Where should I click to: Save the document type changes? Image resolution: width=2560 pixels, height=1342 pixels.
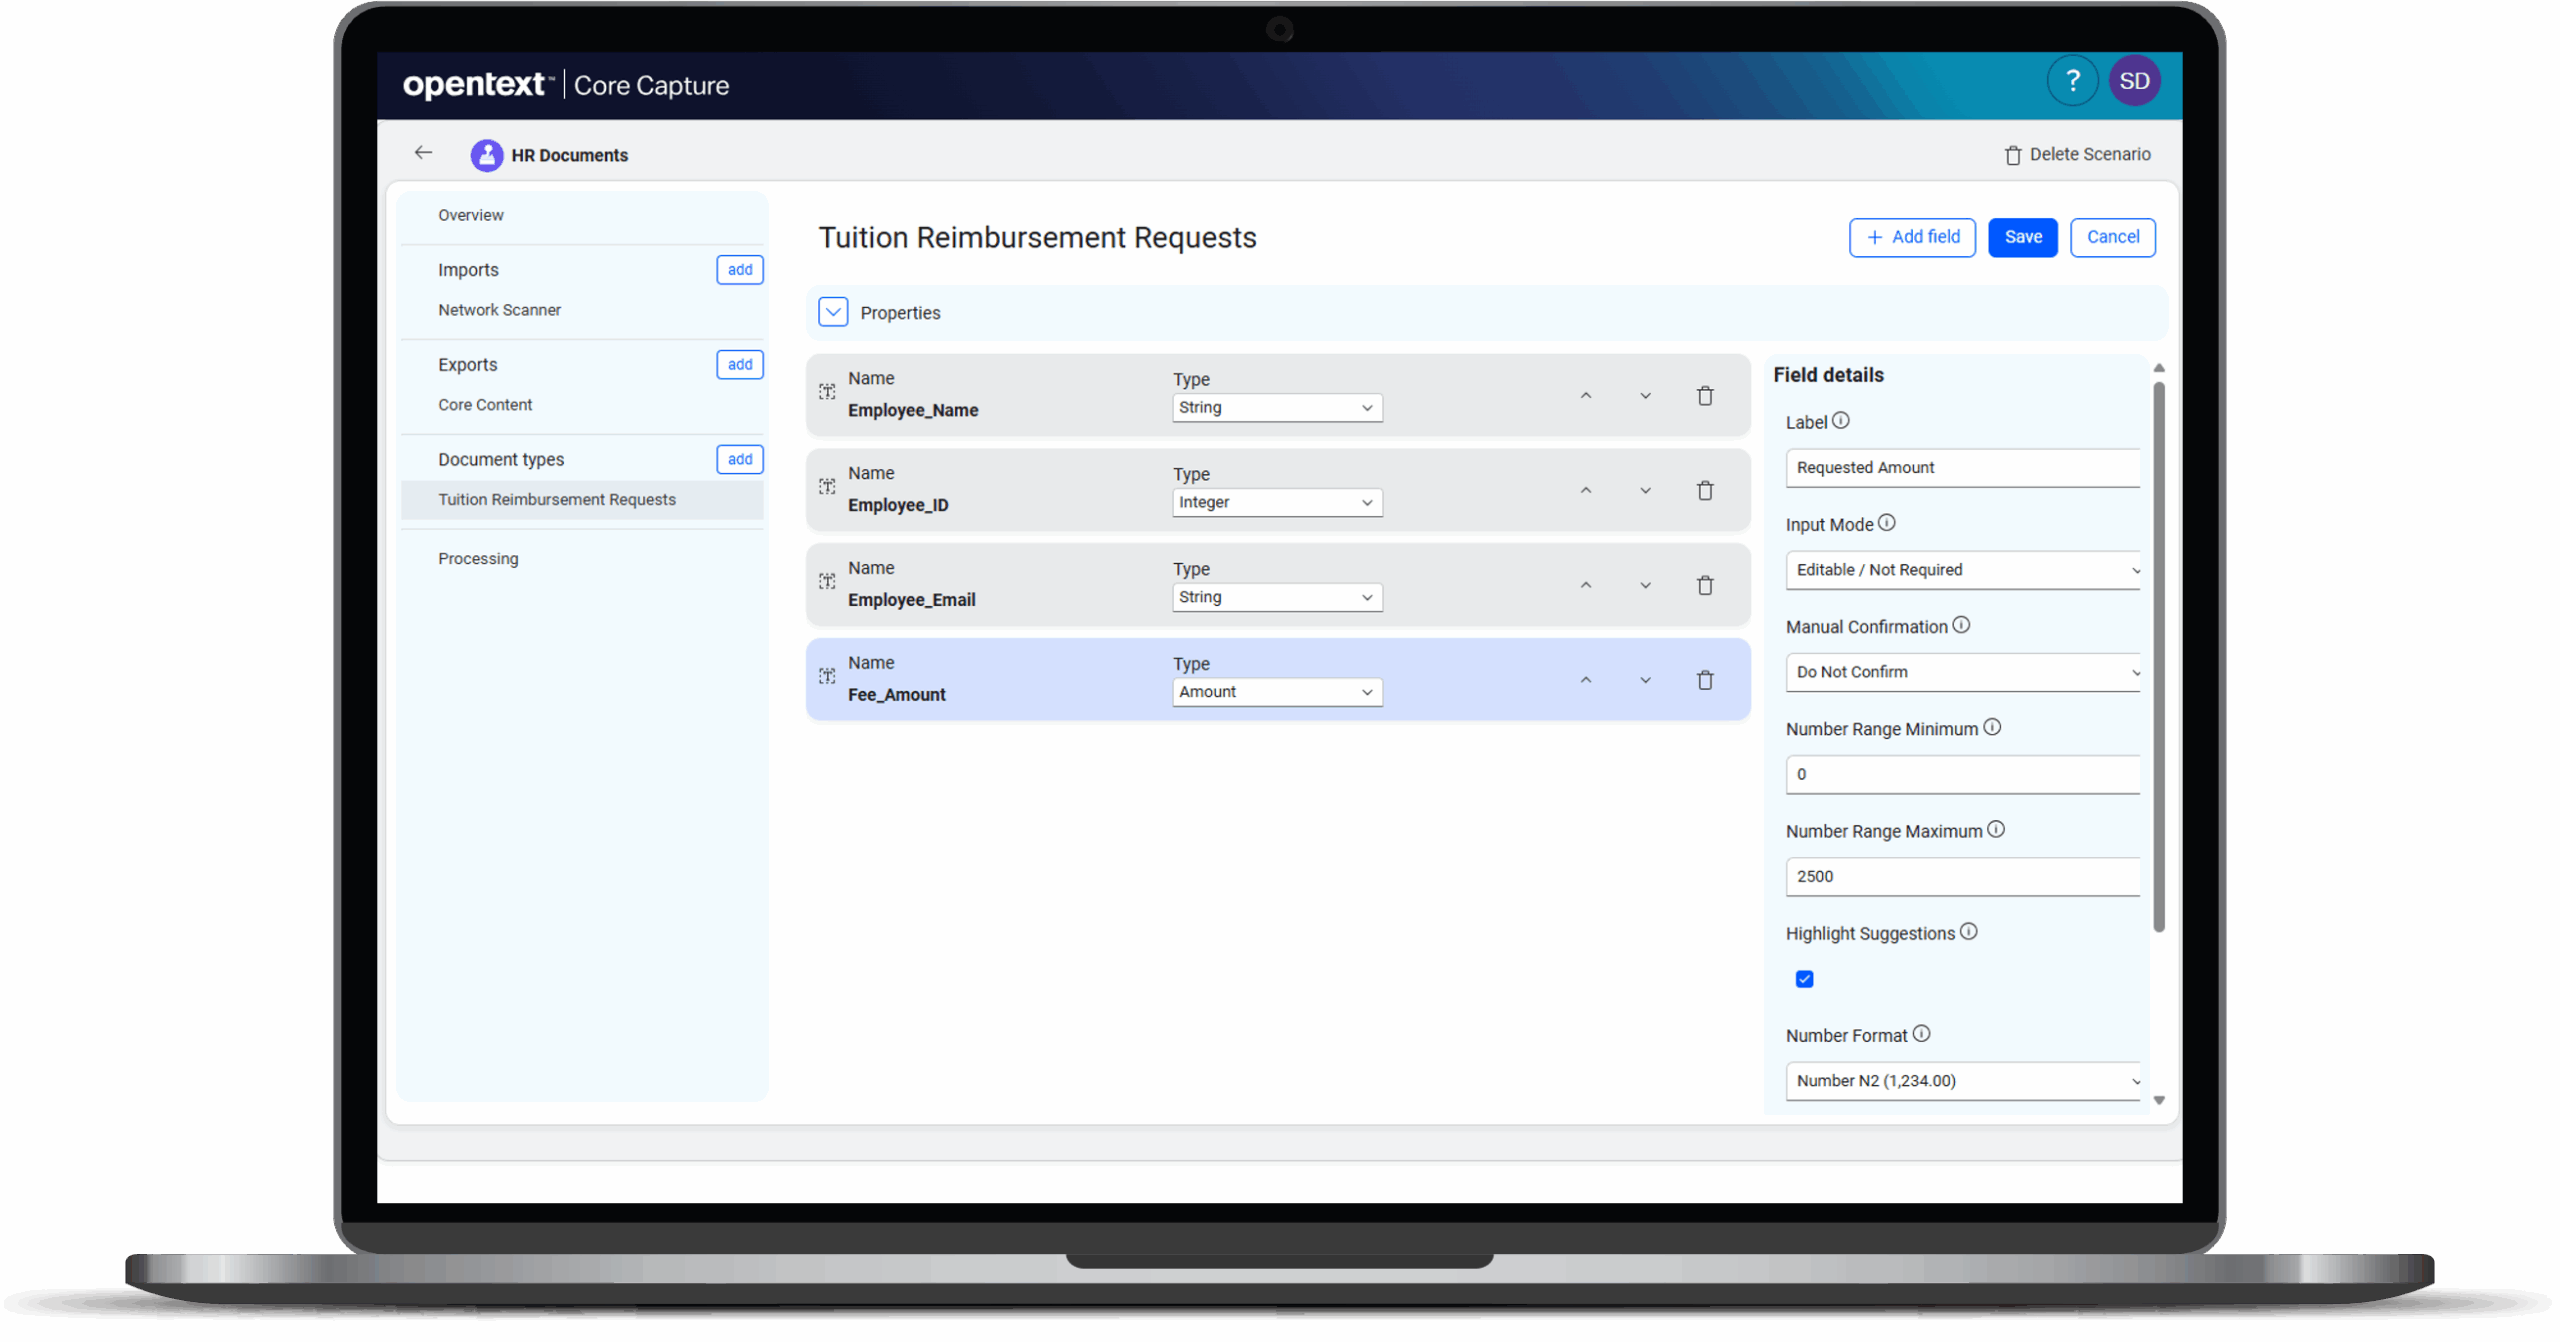click(x=2022, y=237)
